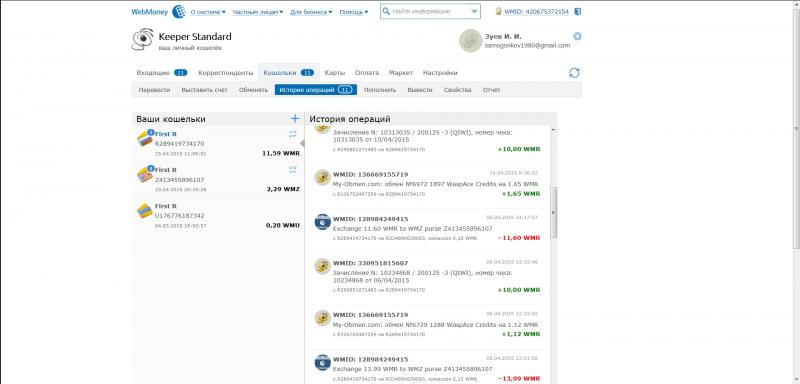Expand search field dropdown arrow

(x=474, y=11)
